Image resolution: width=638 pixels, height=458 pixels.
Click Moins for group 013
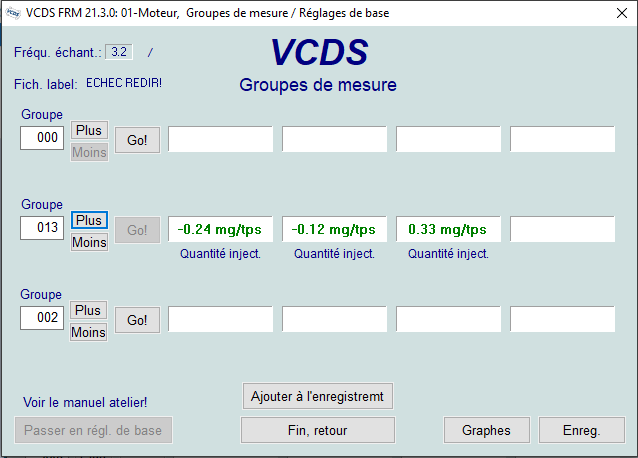(x=89, y=242)
